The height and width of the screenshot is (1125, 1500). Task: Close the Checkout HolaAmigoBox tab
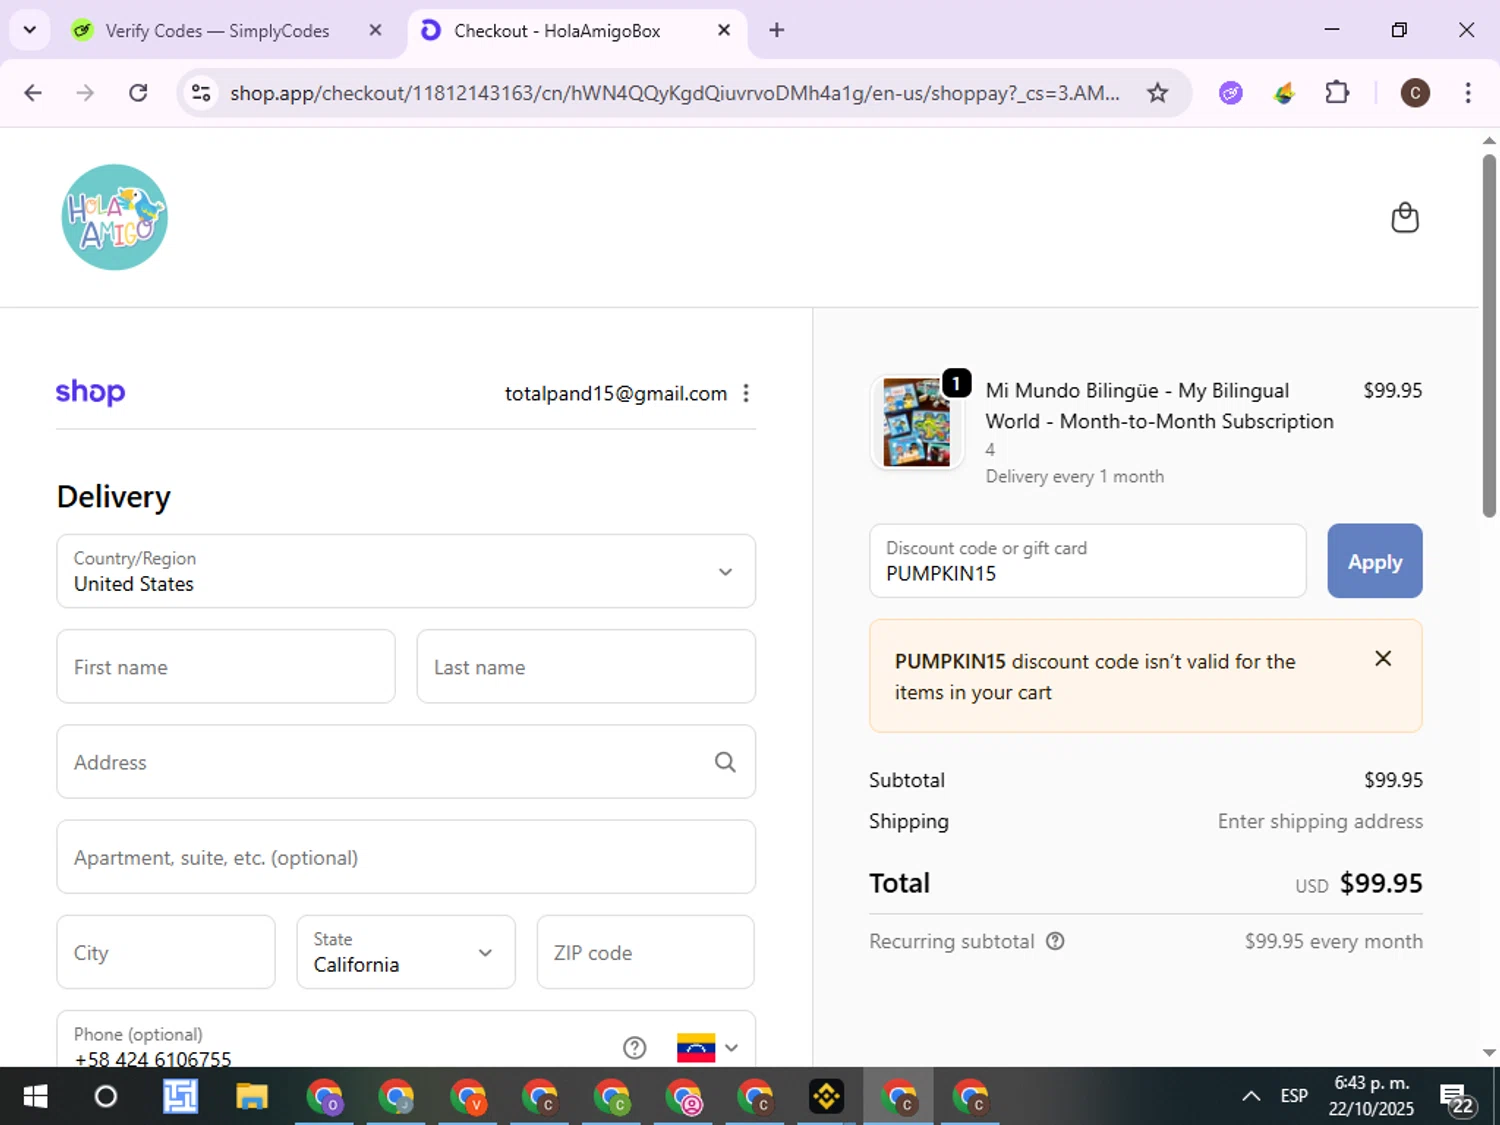pyautogui.click(x=724, y=30)
